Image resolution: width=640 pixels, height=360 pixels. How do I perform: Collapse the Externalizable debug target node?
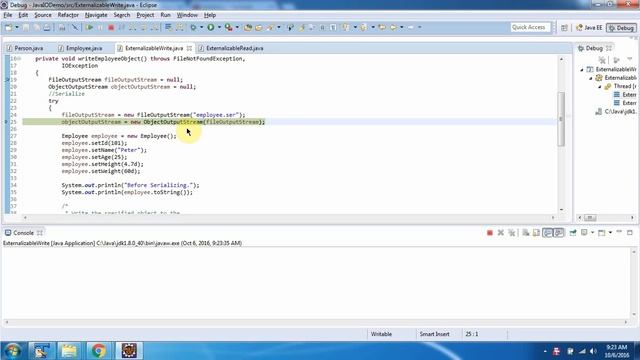click(x=591, y=78)
